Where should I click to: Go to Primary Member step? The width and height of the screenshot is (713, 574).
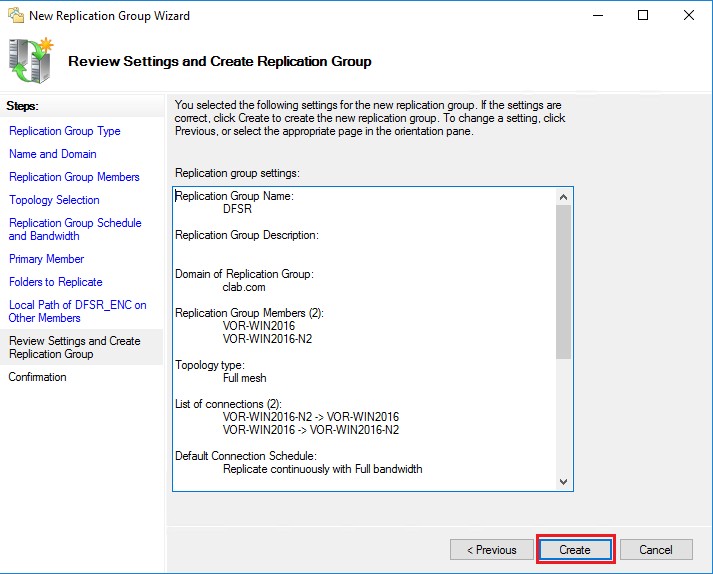coord(47,259)
